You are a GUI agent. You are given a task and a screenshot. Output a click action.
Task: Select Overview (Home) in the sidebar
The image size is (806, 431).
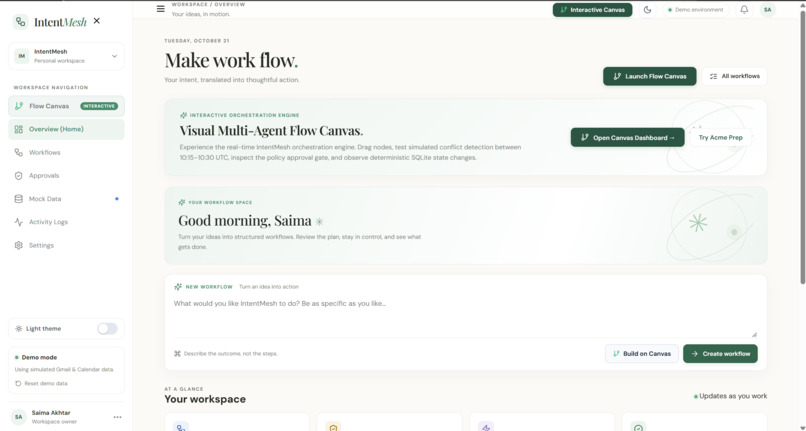pos(66,129)
